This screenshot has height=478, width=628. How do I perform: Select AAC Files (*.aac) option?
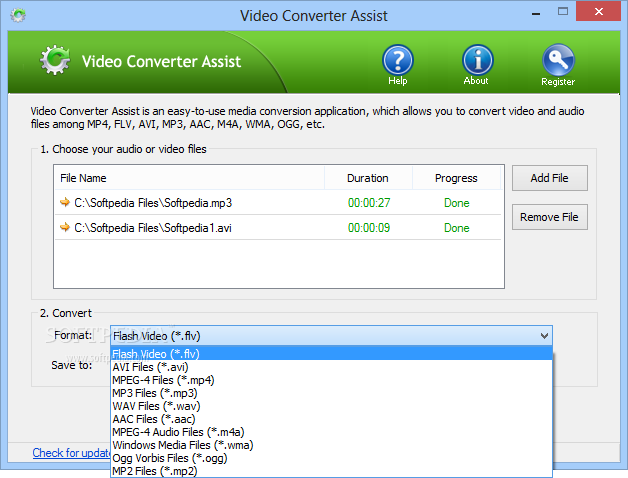(x=331, y=419)
